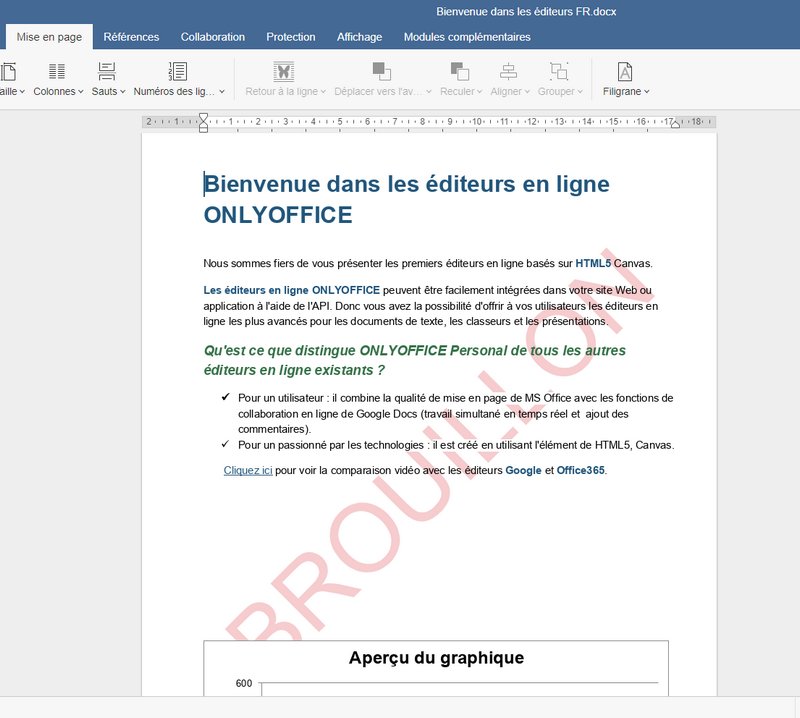Image resolution: width=800 pixels, height=718 pixels.
Task: Click the Aligner icon
Action: 508,71
